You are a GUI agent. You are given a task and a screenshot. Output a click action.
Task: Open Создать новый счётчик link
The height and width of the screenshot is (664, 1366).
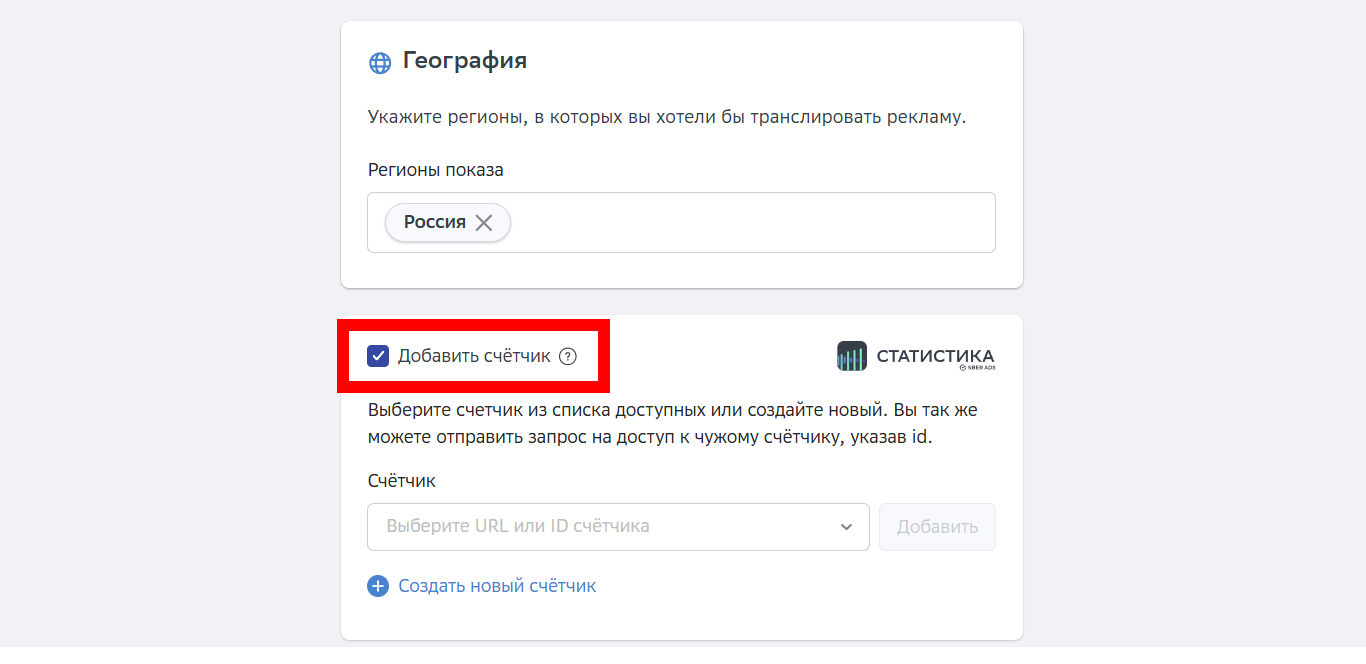pos(497,586)
